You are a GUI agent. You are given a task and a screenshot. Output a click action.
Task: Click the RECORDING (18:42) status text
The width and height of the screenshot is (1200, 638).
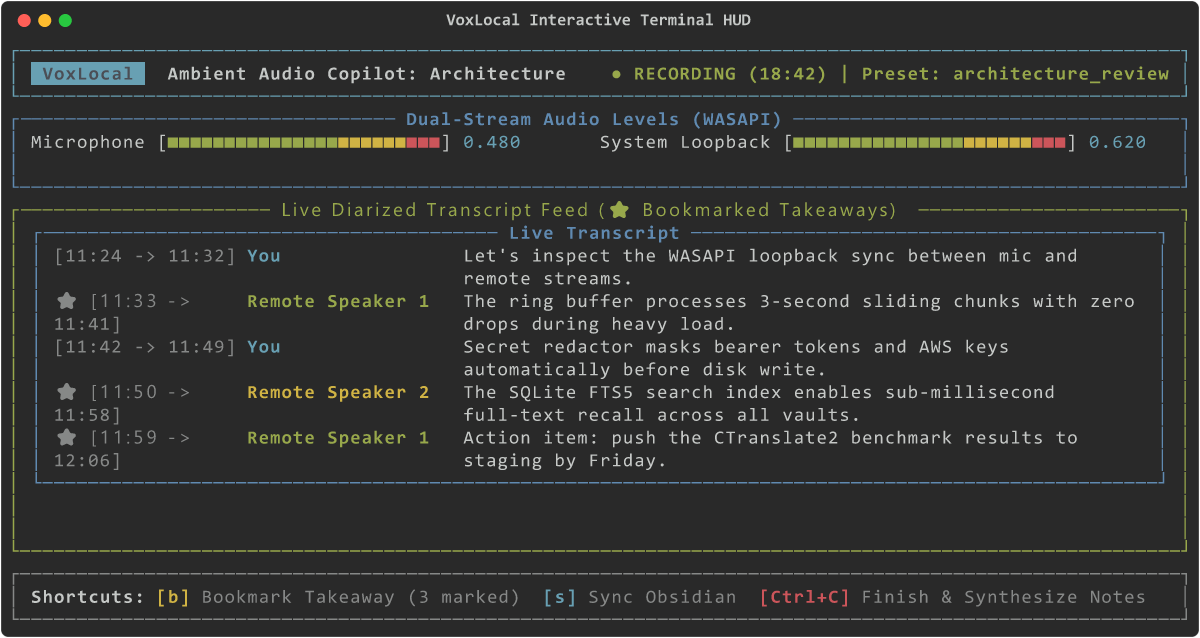click(x=730, y=74)
